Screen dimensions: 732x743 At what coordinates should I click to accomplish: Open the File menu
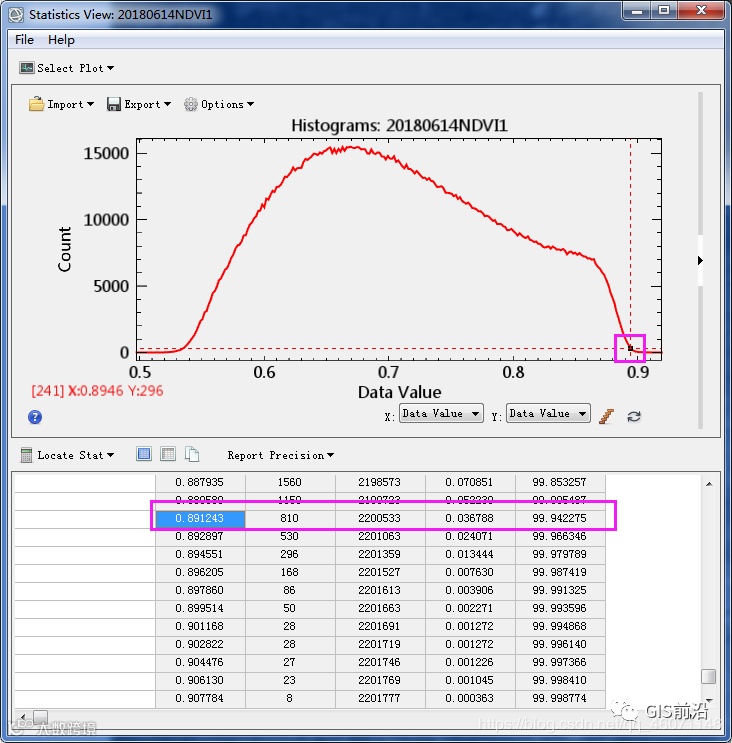click(x=24, y=39)
